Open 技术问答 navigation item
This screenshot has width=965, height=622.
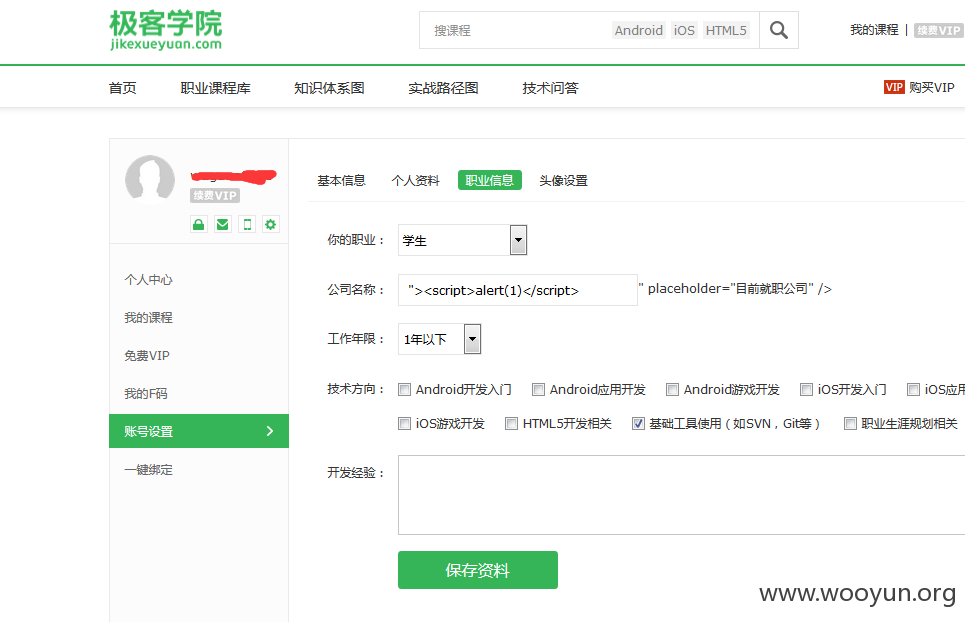pyautogui.click(x=550, y=88)
